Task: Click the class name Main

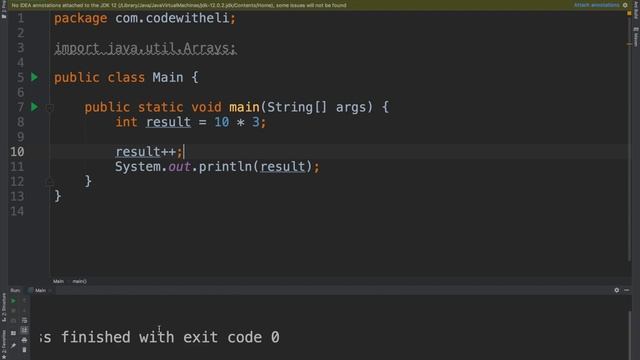Action: [168, 77]
